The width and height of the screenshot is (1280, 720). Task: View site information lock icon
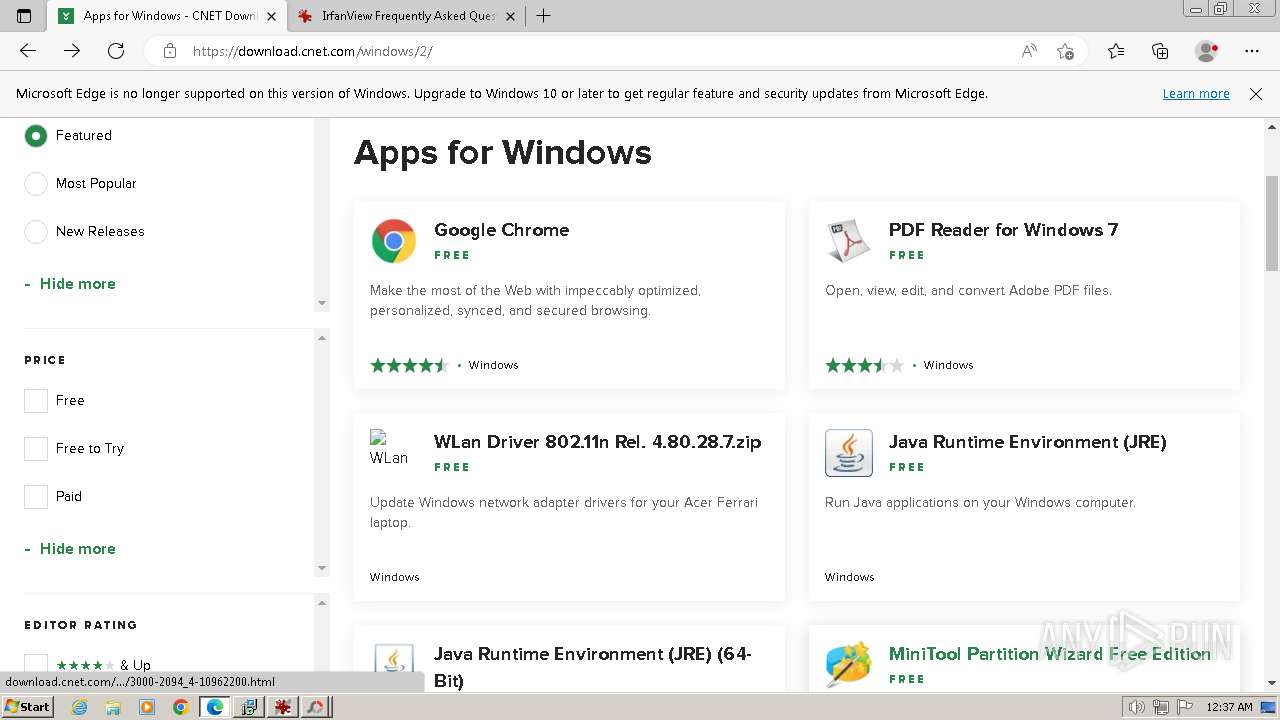(170, 51)
